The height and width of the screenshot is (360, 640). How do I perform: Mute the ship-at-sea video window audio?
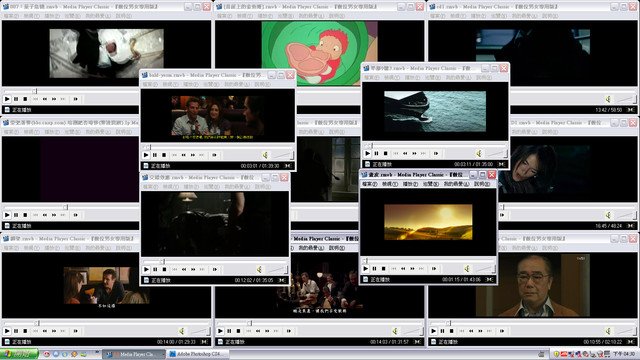click(x=479, y=153)
